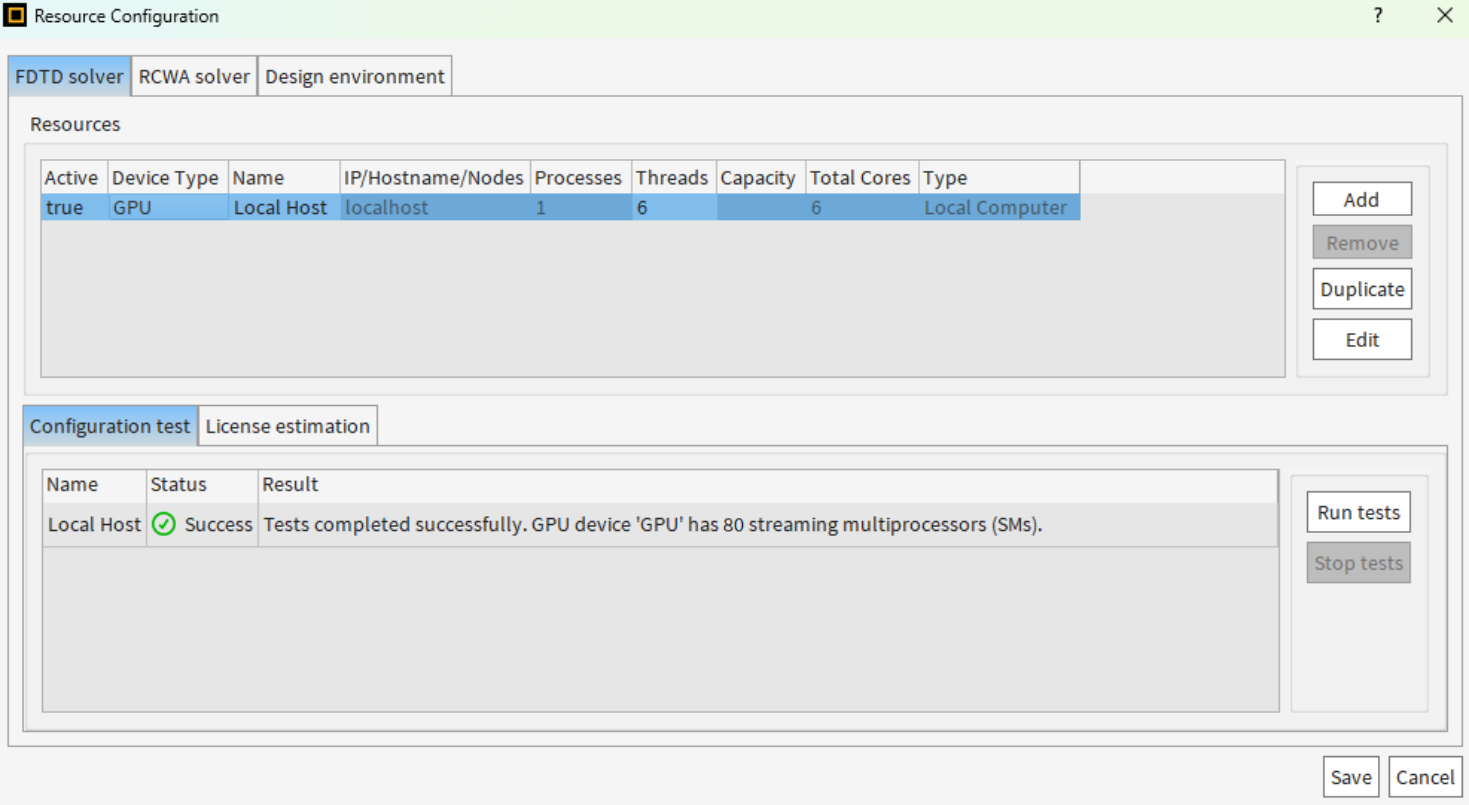Switch to the RCWA solver tab
The image size is (1469, 805).
click(x=193, y=75)
